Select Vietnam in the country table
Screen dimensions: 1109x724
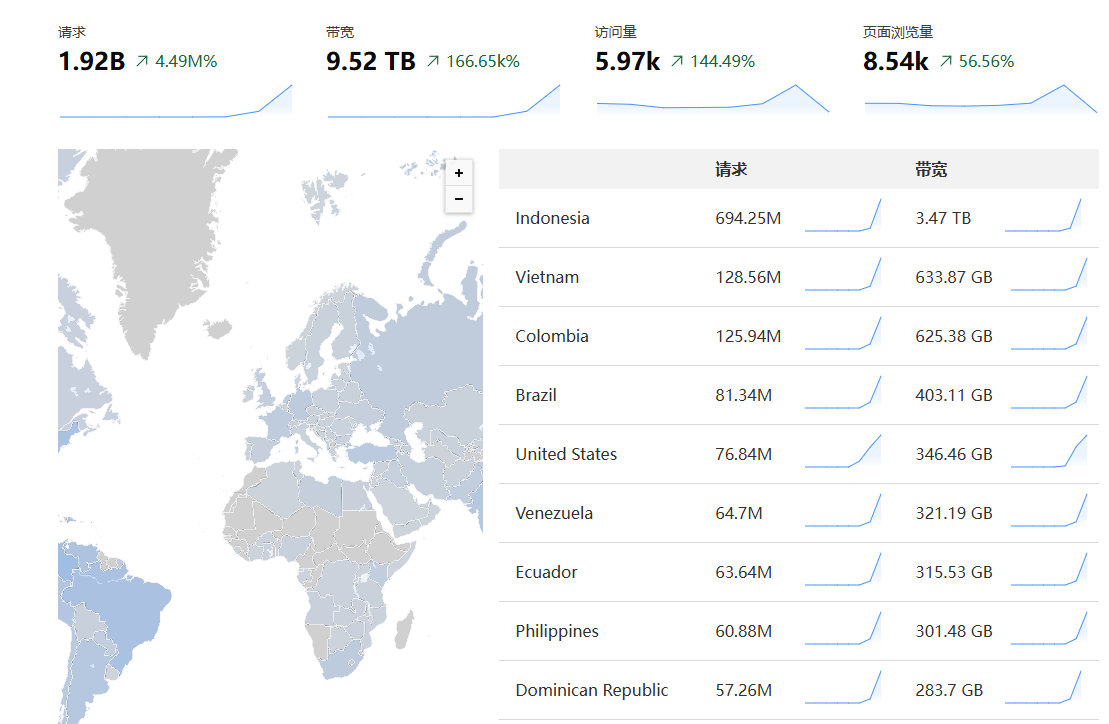click(x=547, y=277)
